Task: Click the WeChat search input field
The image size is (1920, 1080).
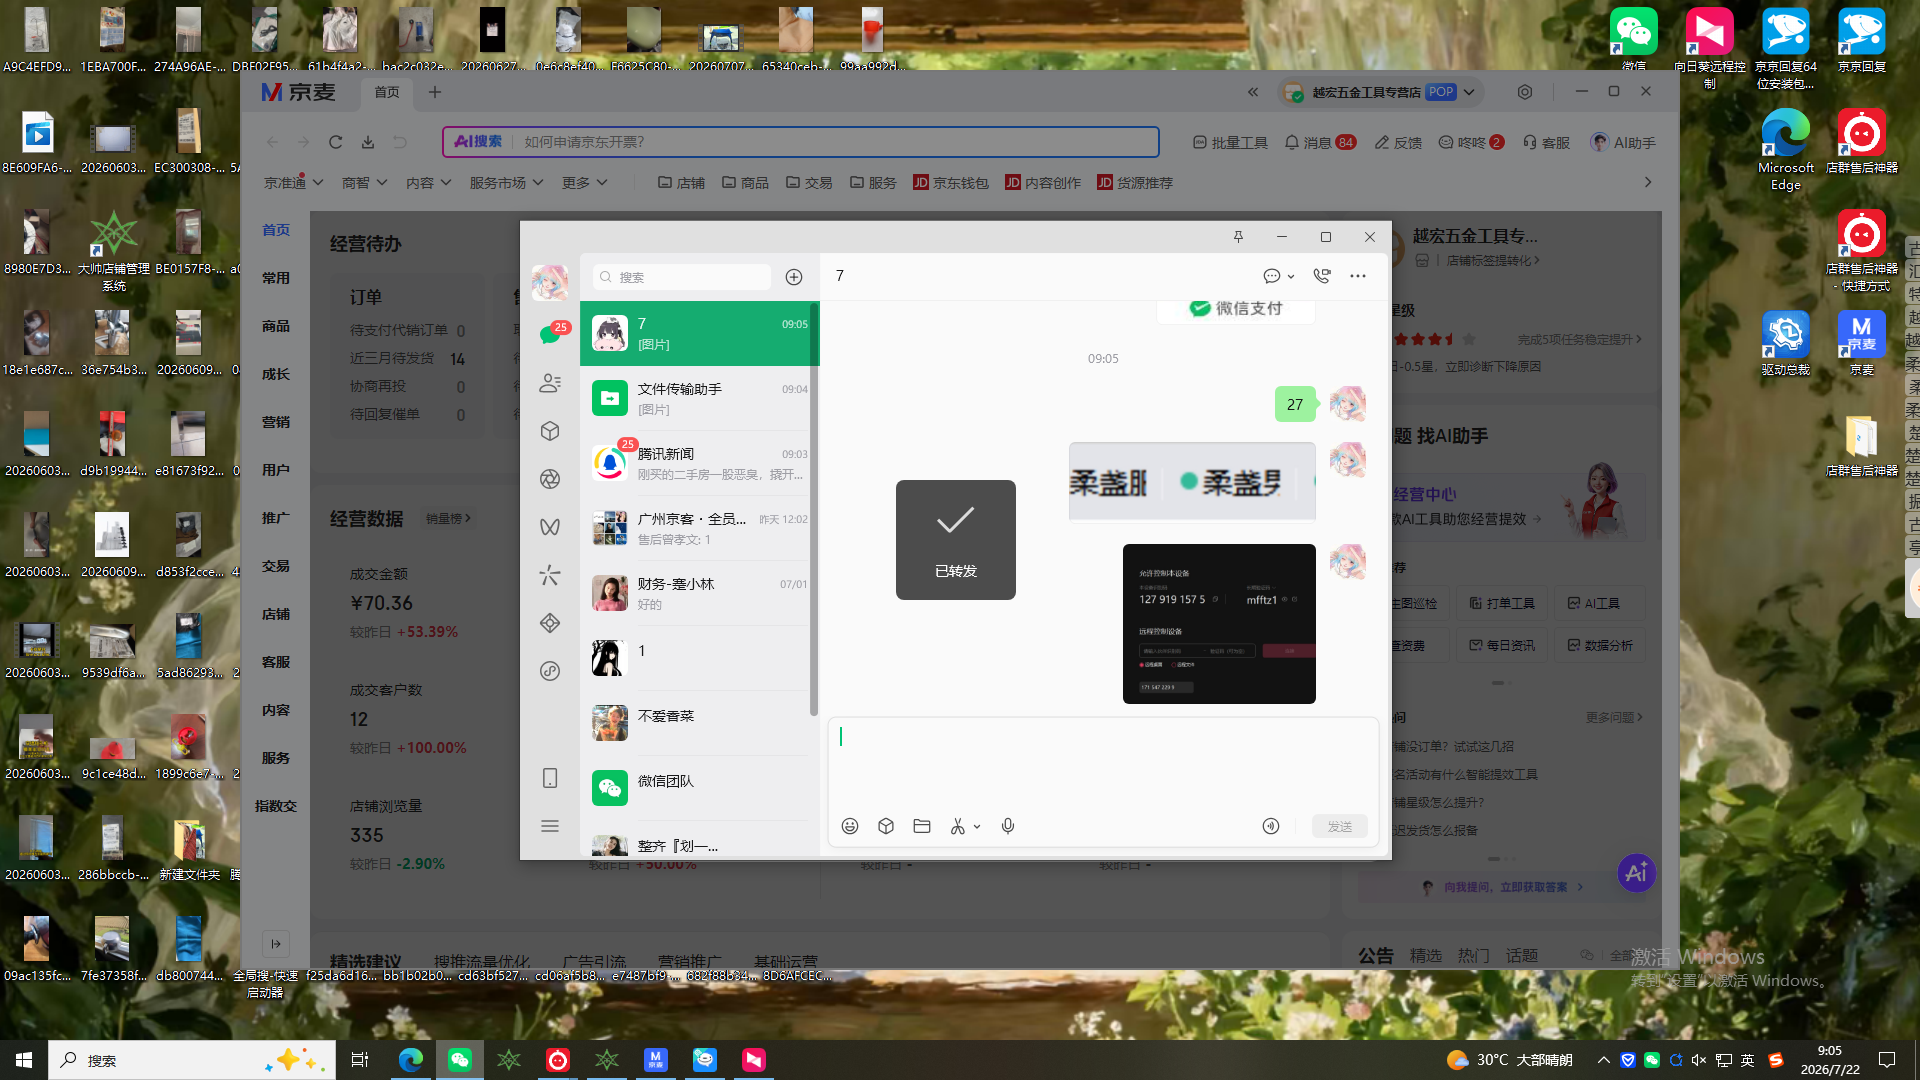Action: click(x=683, y=277)
